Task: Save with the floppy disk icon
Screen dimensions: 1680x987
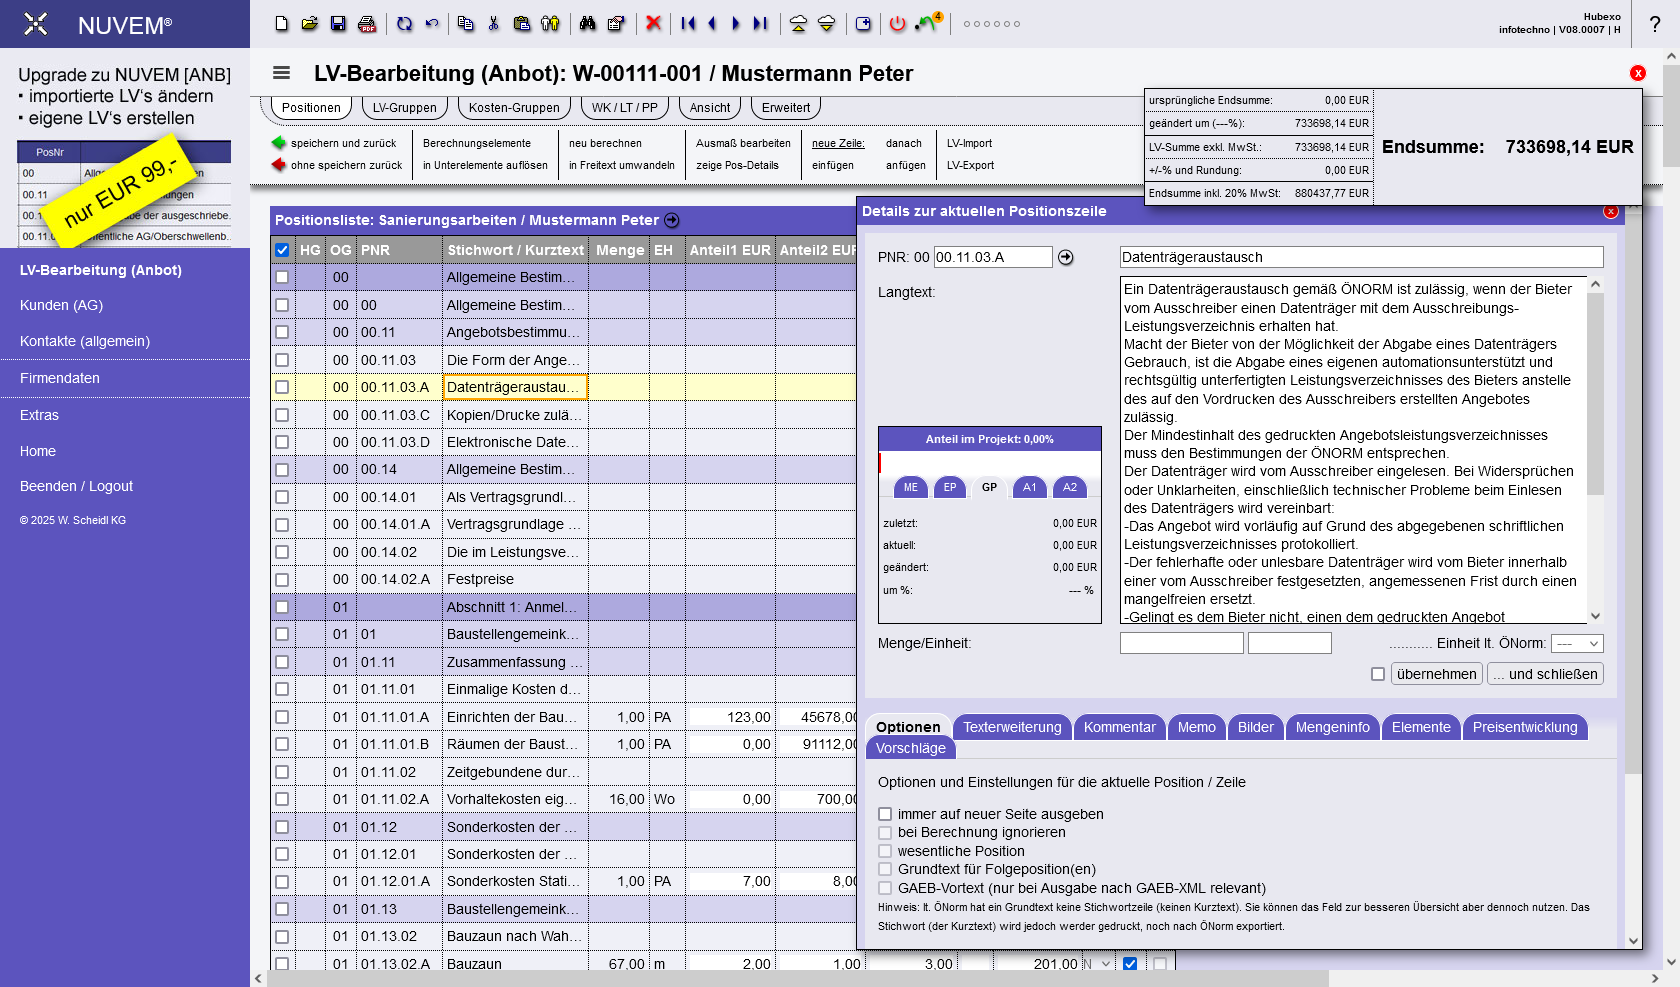Action: pos(338,23)
